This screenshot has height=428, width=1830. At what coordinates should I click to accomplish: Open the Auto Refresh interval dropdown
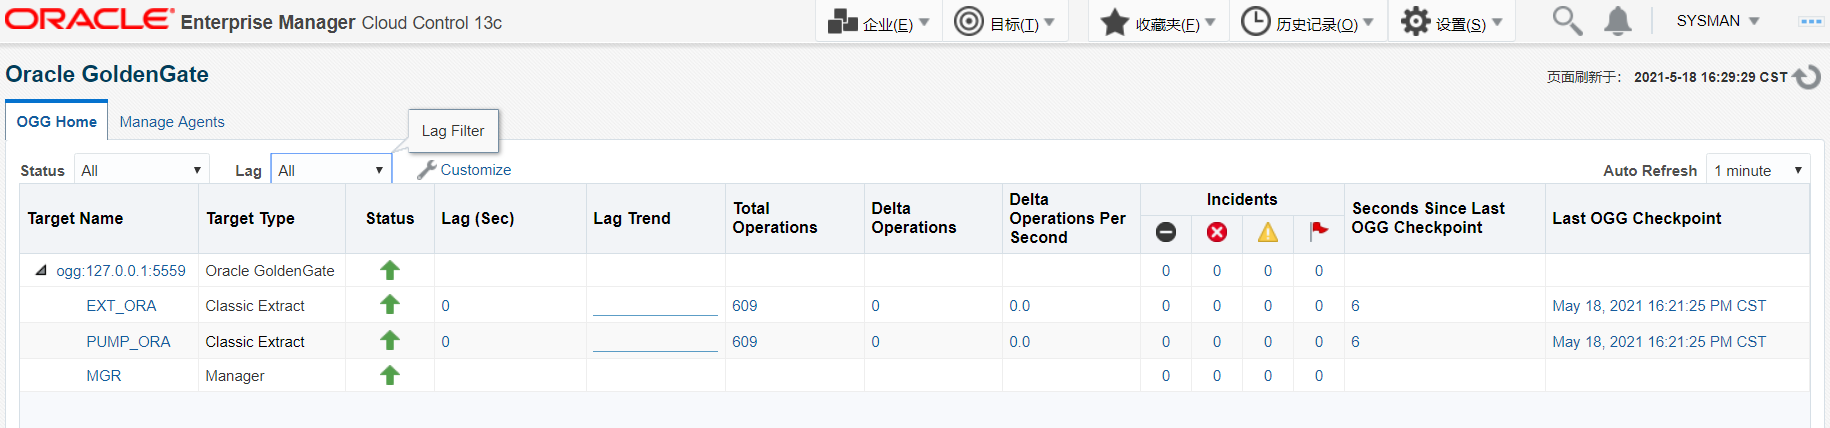pyautogui.click(x=1757, y=171)
